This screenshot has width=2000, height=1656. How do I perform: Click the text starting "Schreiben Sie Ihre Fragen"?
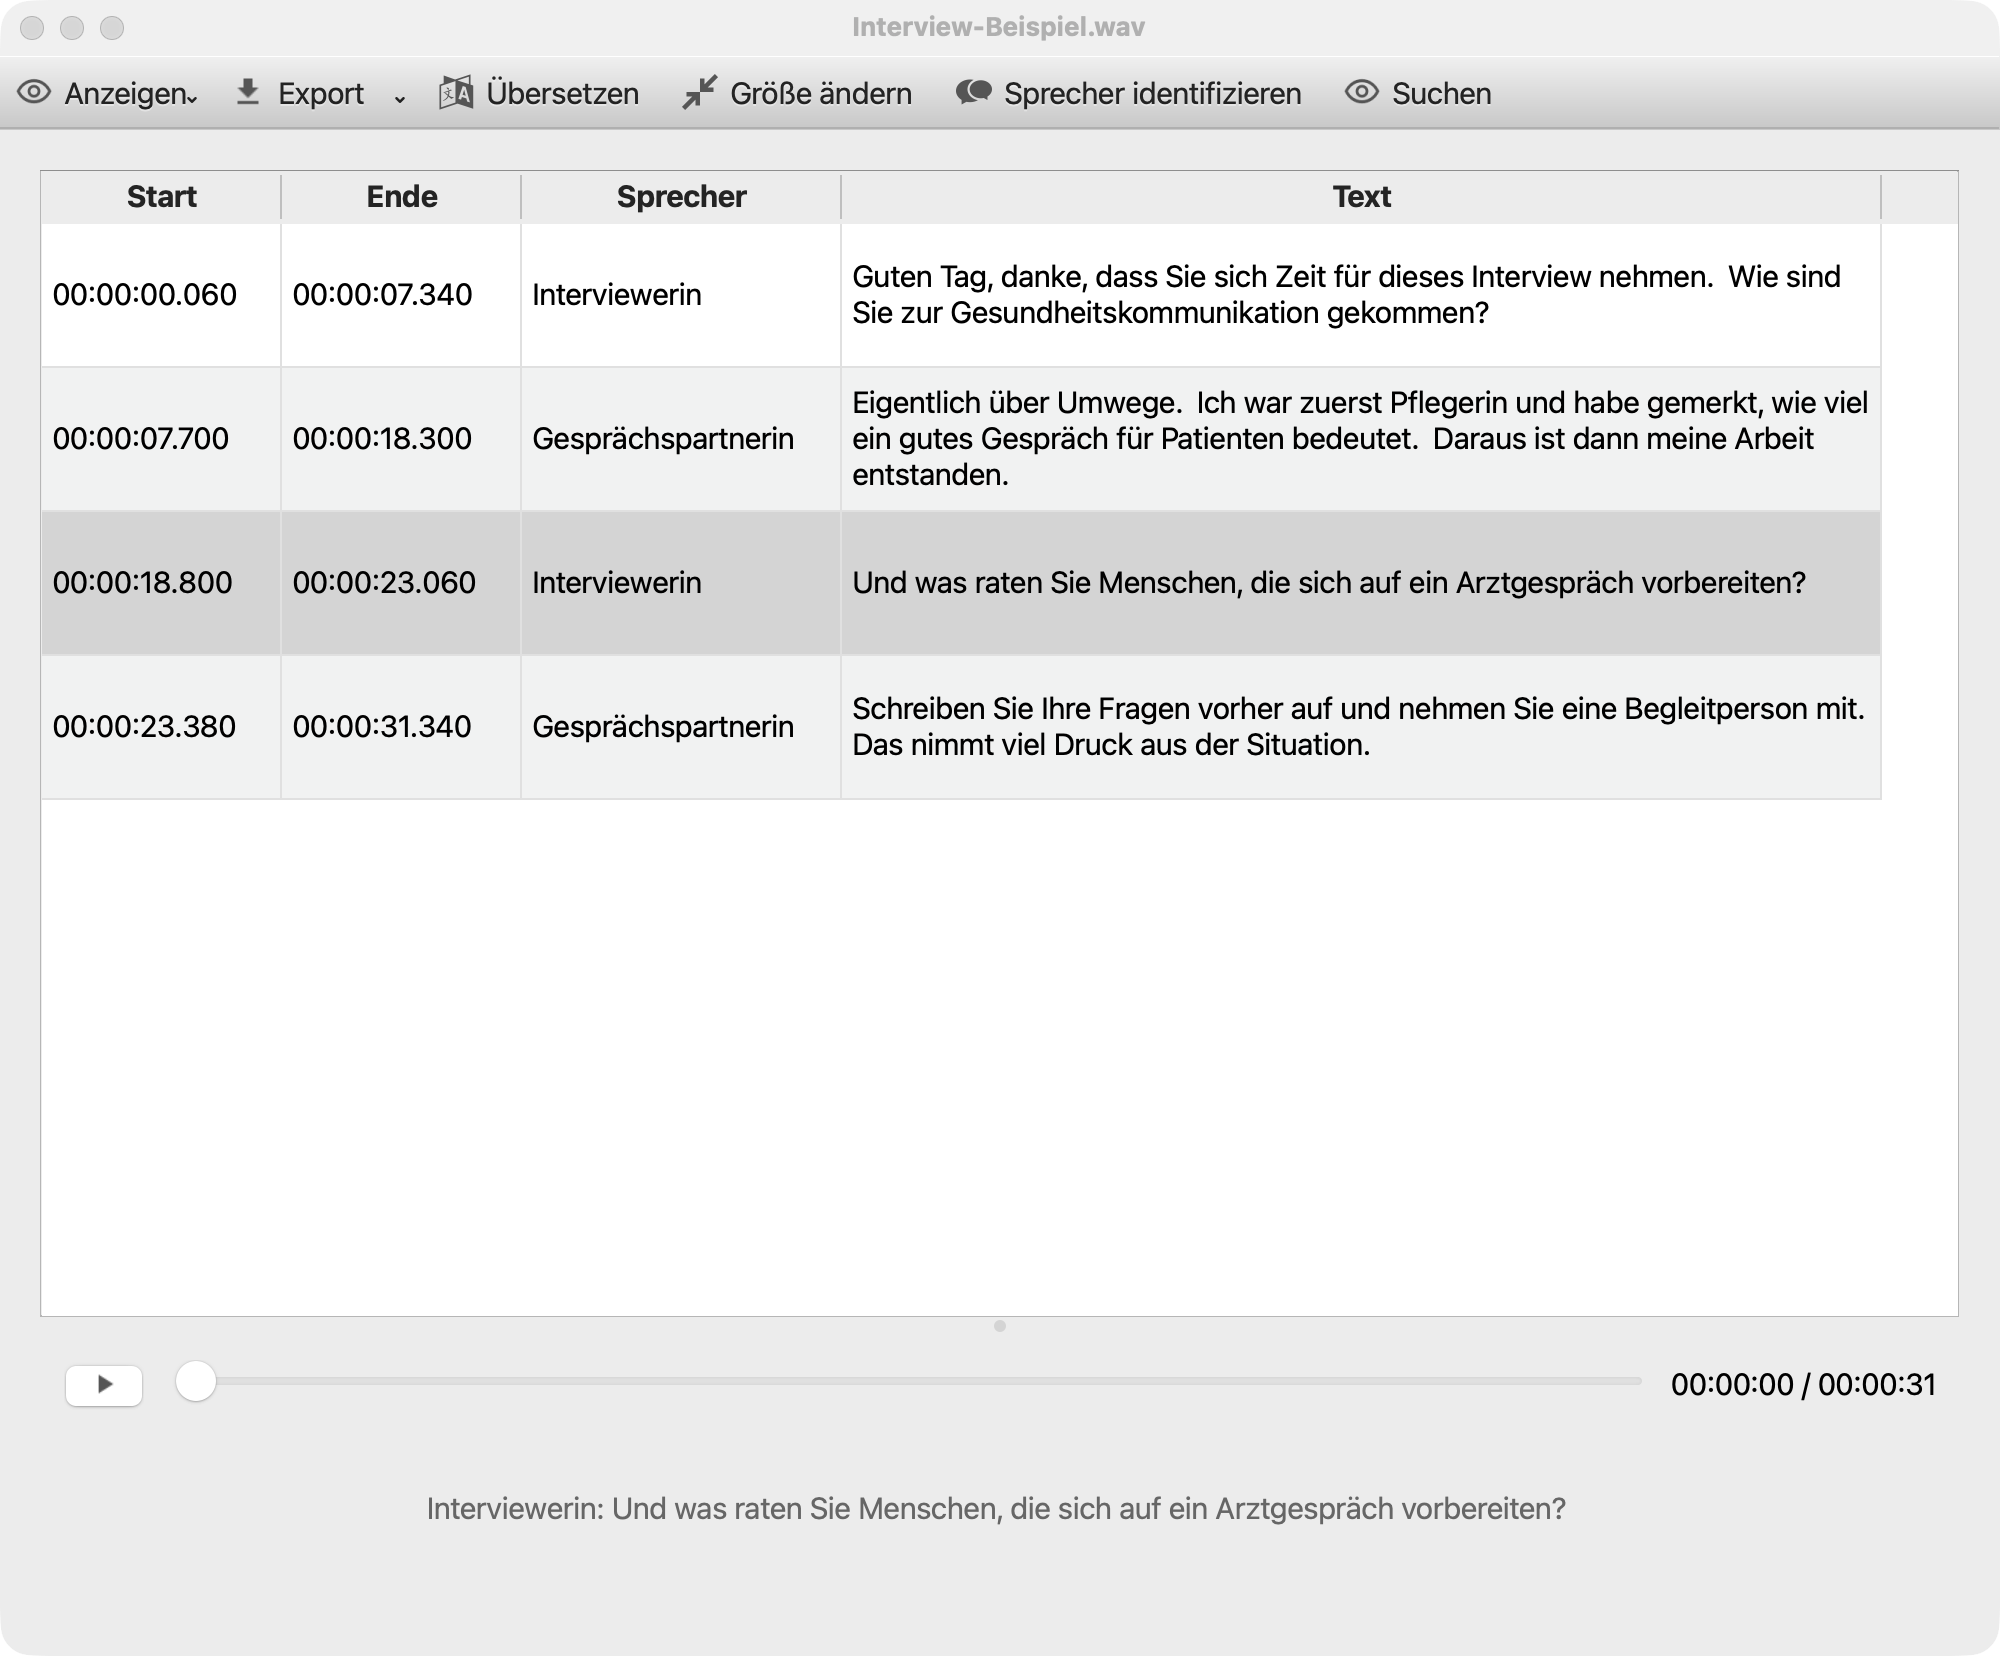(1359, 727)
